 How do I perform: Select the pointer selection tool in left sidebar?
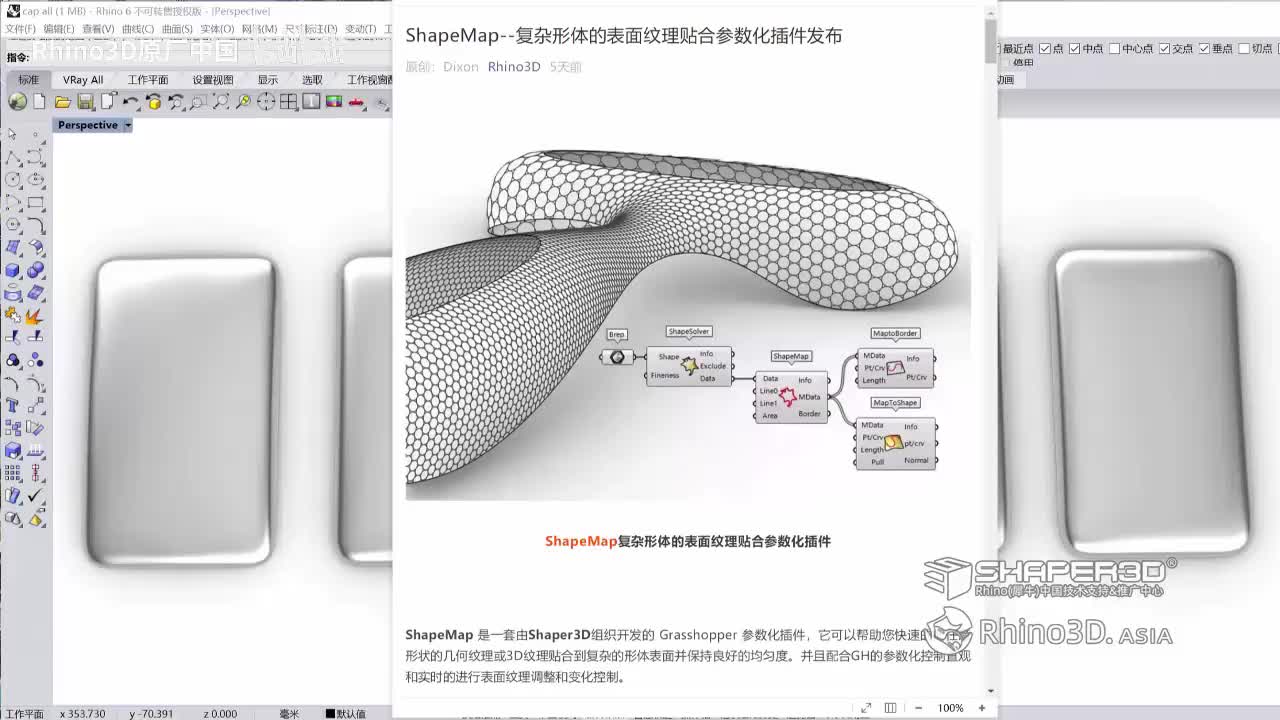(x=13, y=135)
